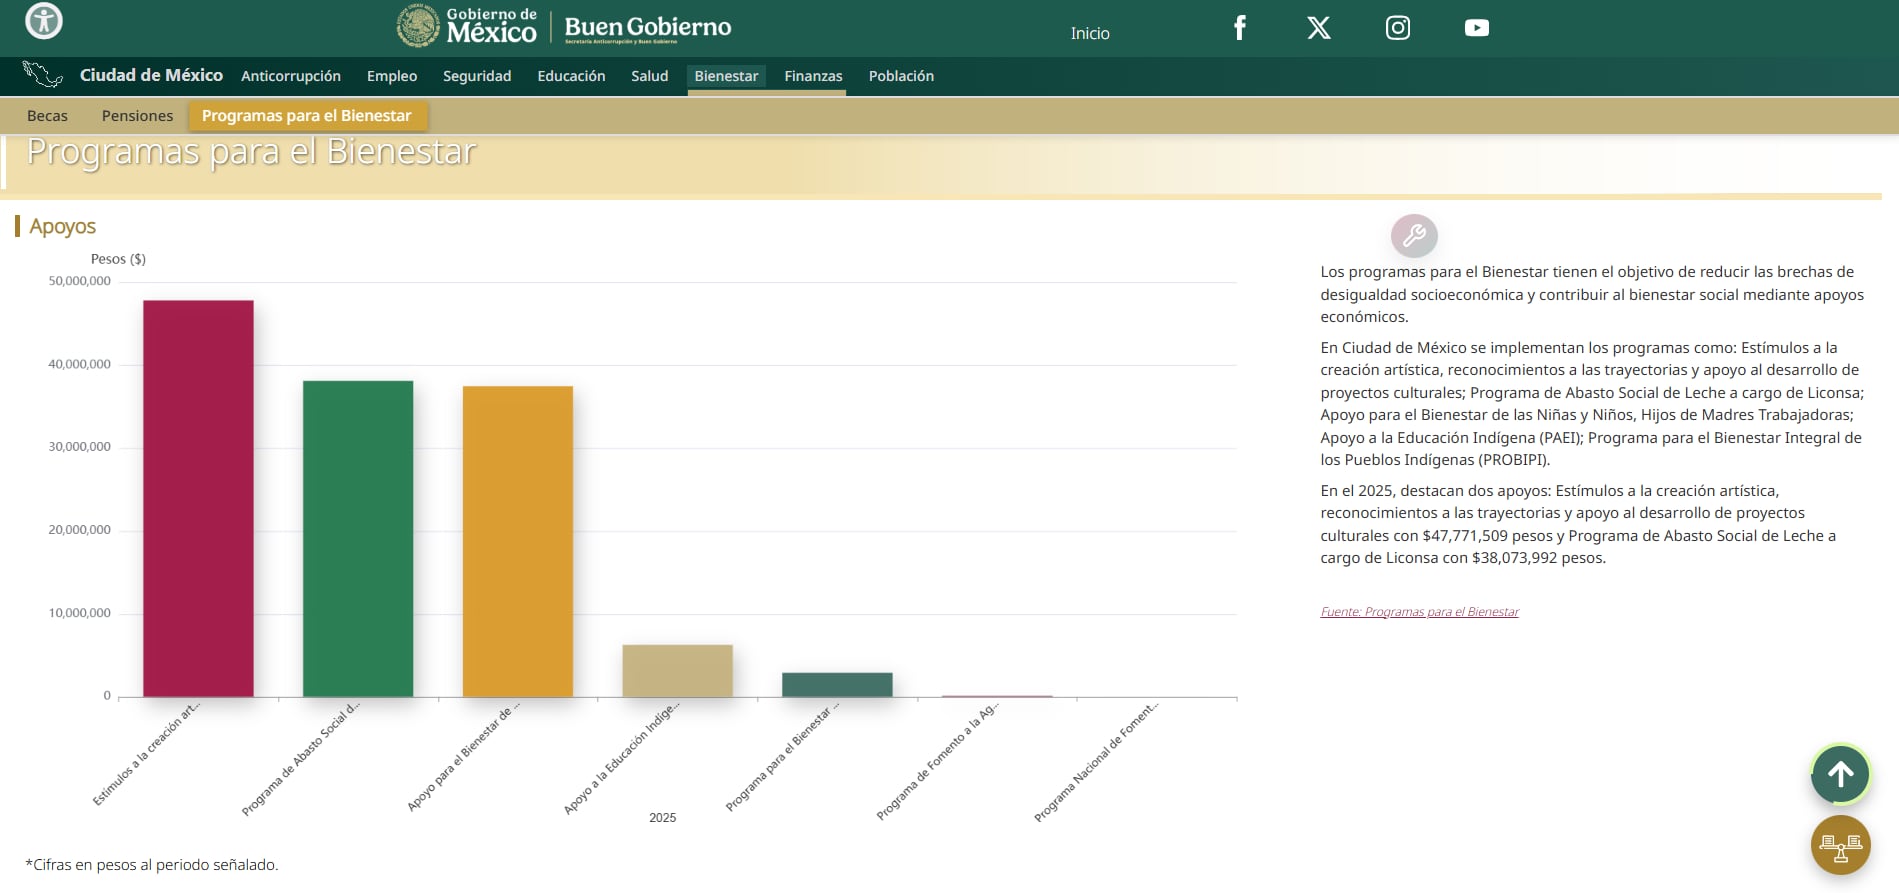1899x893 pixels.
Task: Open the Instagram icon
Action: point(1397,28)
